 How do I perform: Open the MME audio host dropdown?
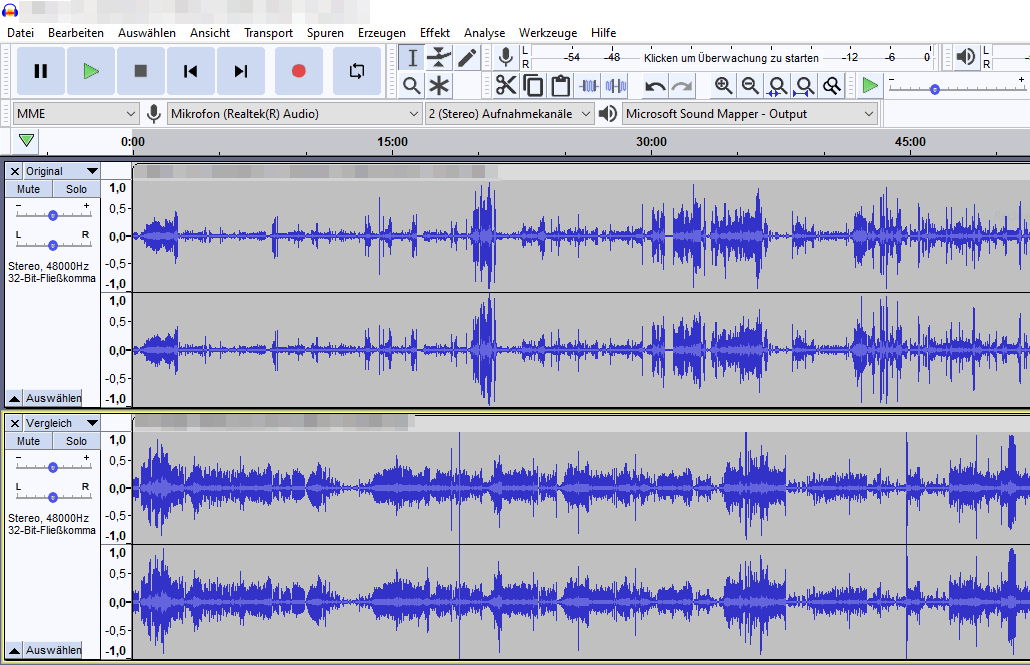click(x=76, y=114)
